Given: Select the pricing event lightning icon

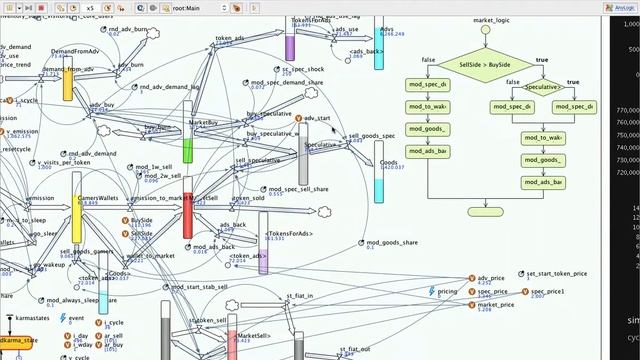Looking at the screenshot, I should pos(432,291).
